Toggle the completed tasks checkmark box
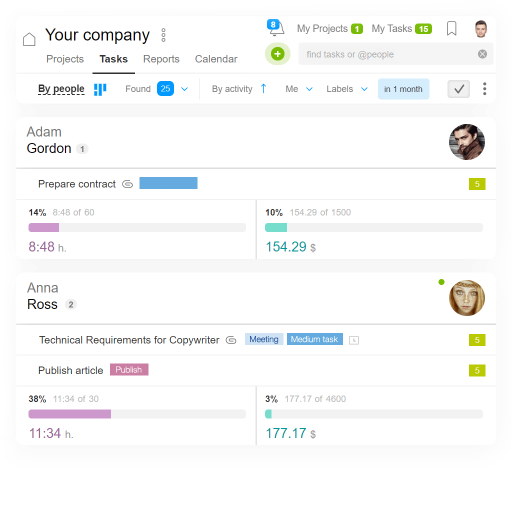 pyautogui.click(x=458, y=89)
